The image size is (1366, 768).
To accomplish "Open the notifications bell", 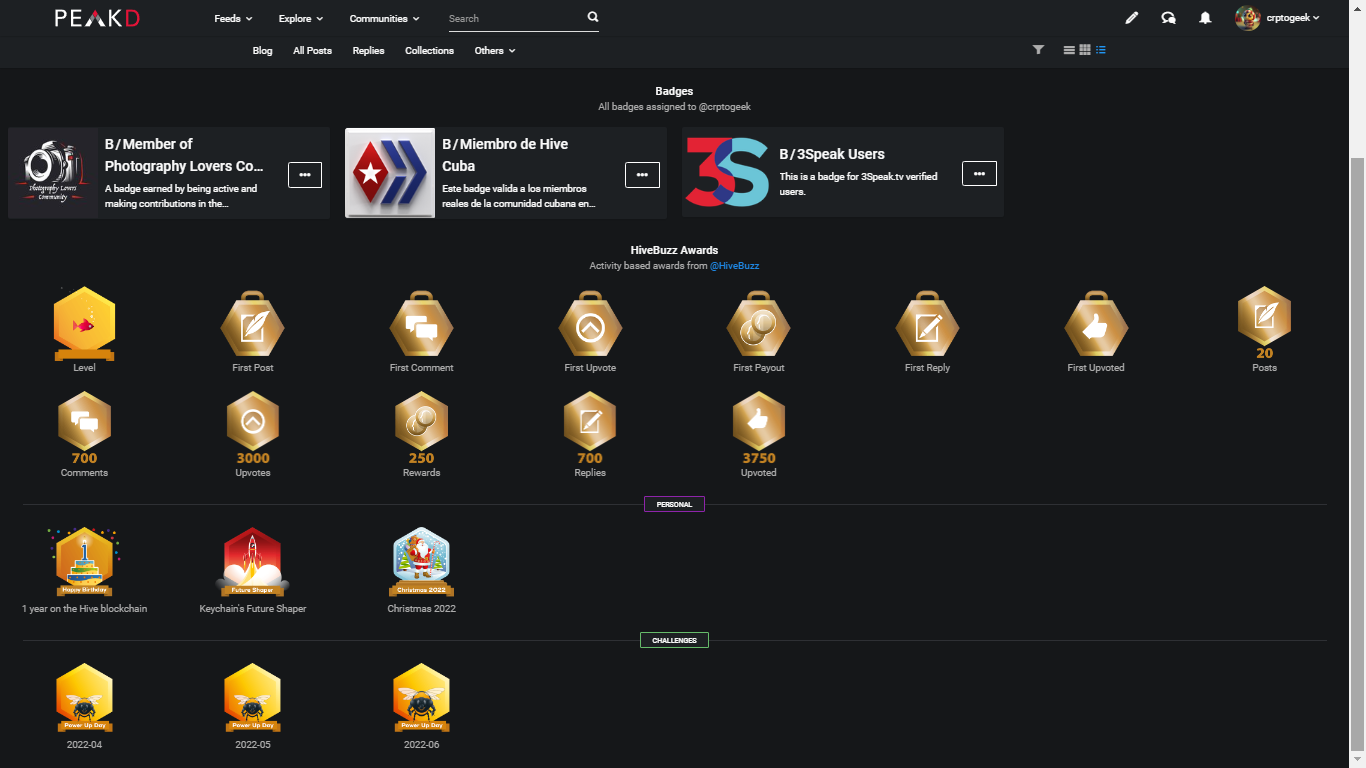I will click(1205, 18).
